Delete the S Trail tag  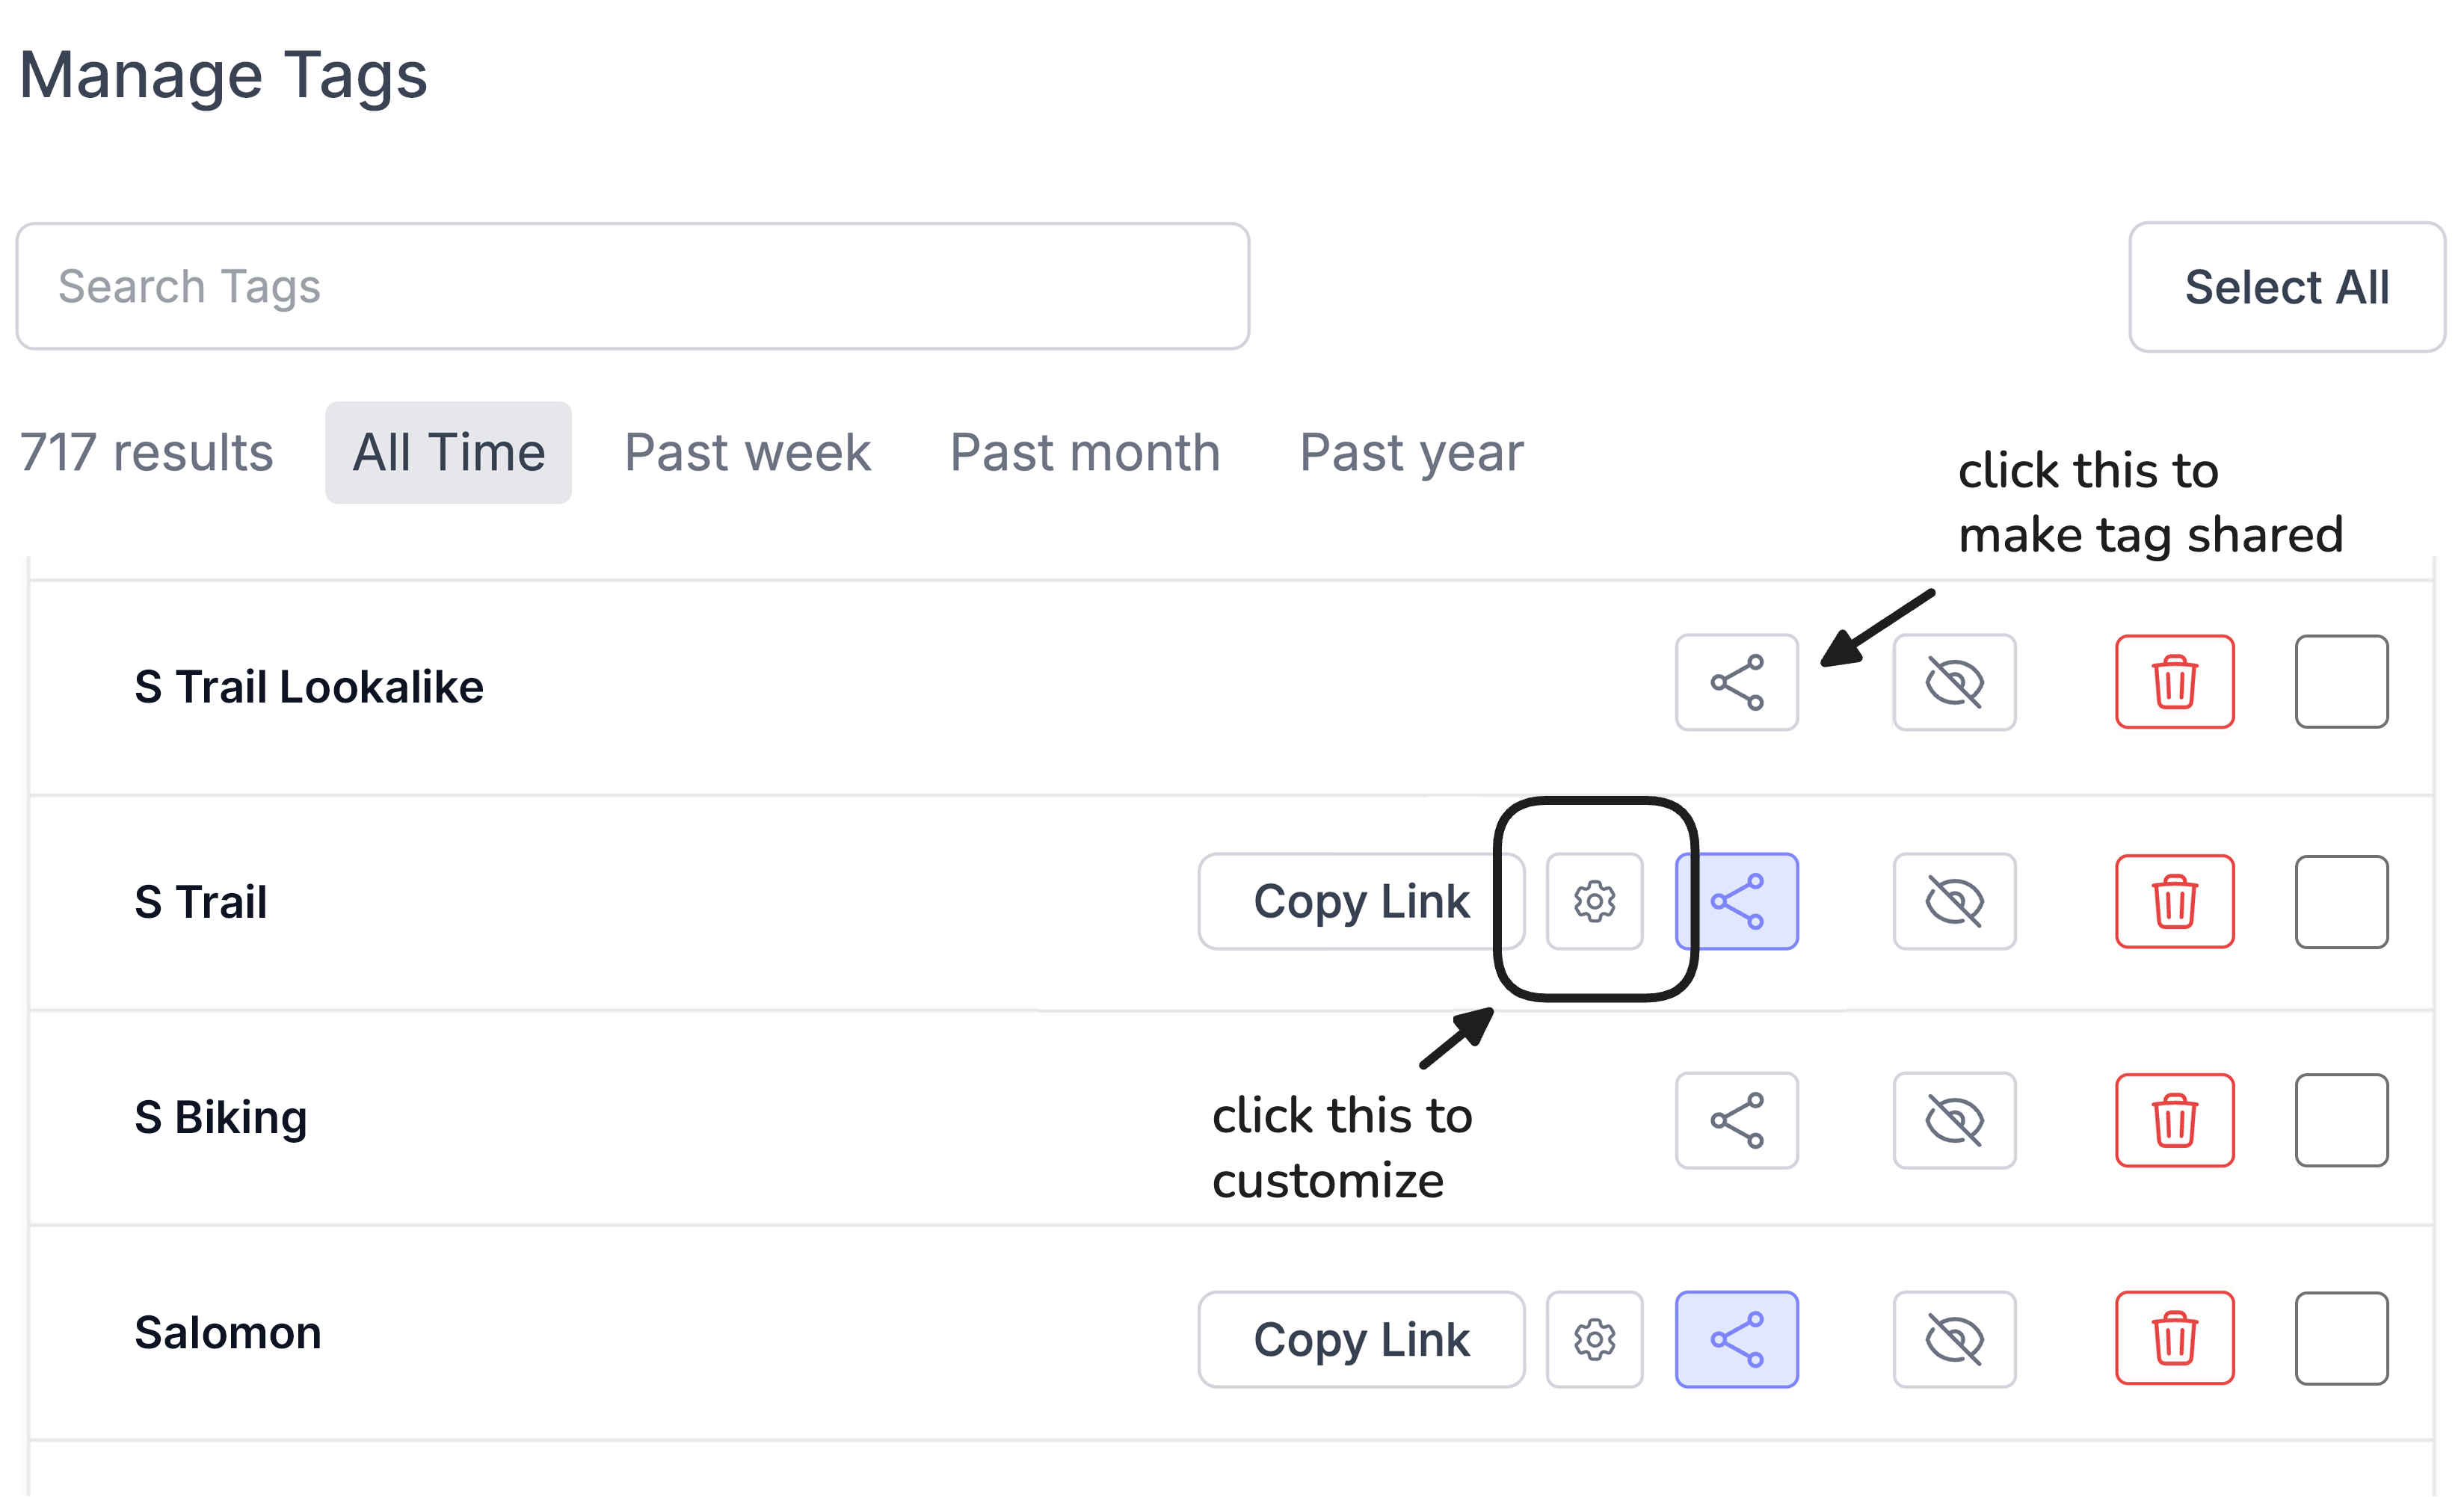point(2174,901)
